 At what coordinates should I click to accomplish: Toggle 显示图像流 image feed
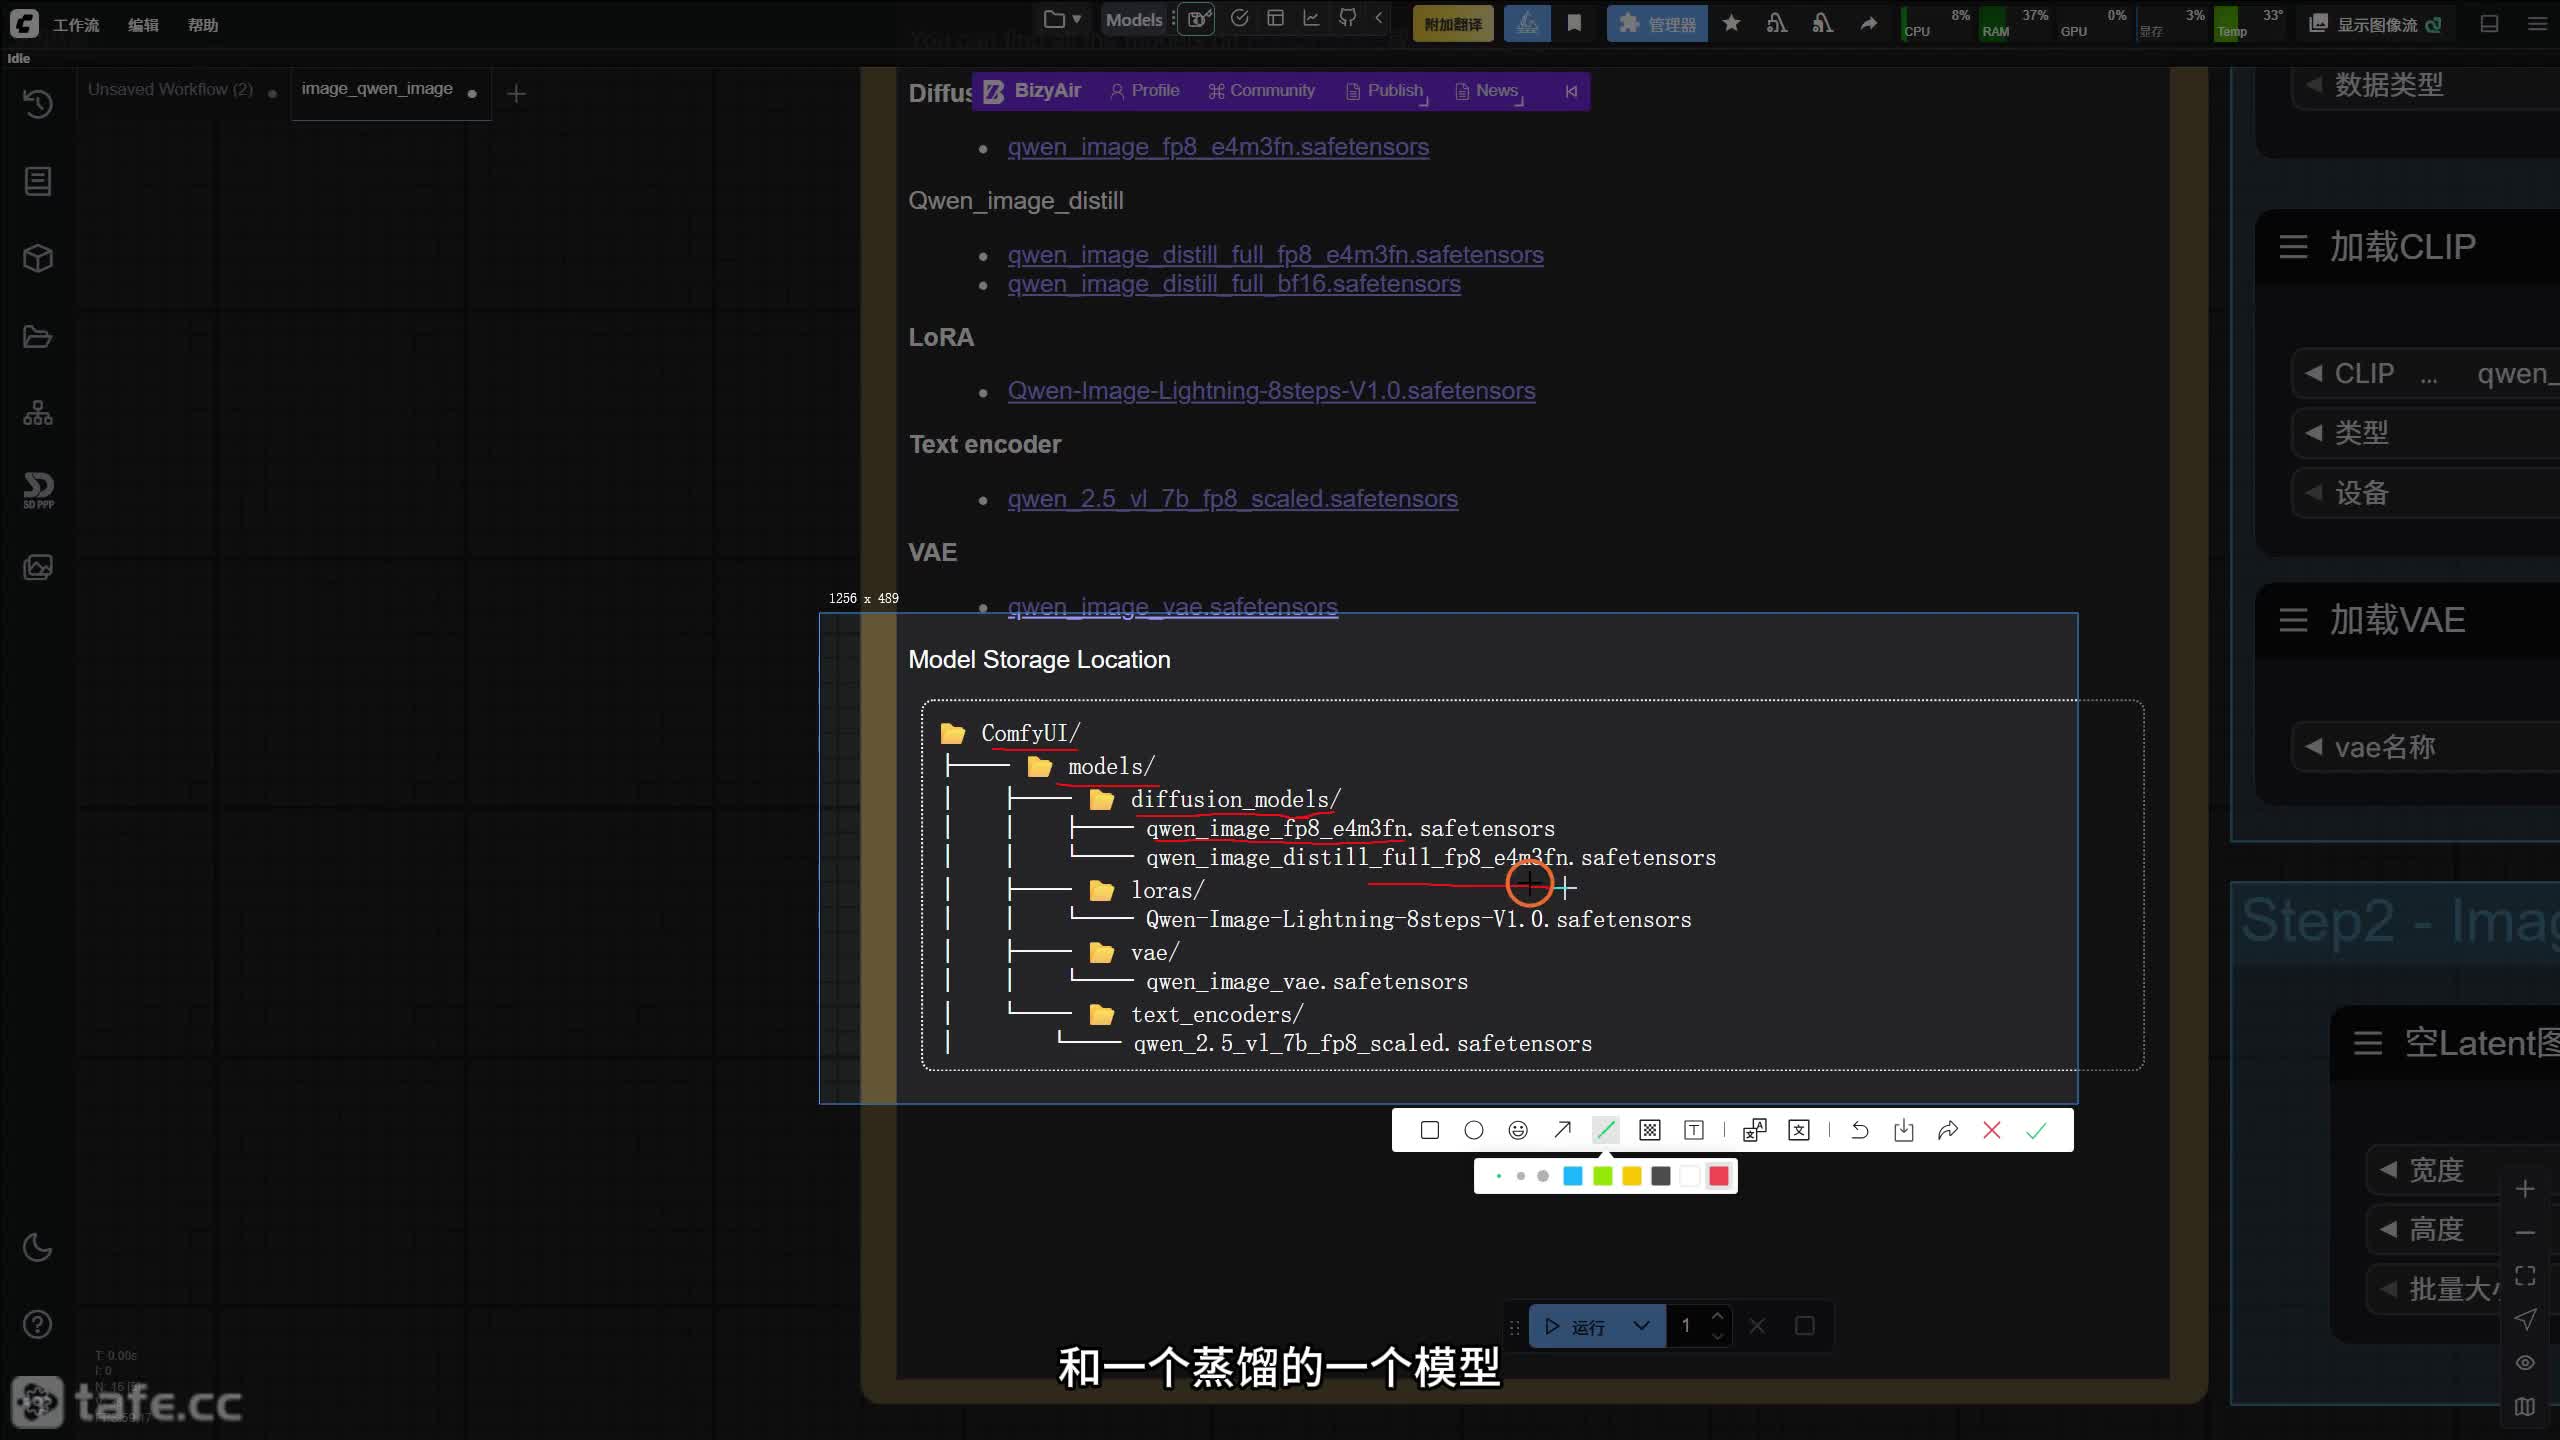pos(2375,24)
